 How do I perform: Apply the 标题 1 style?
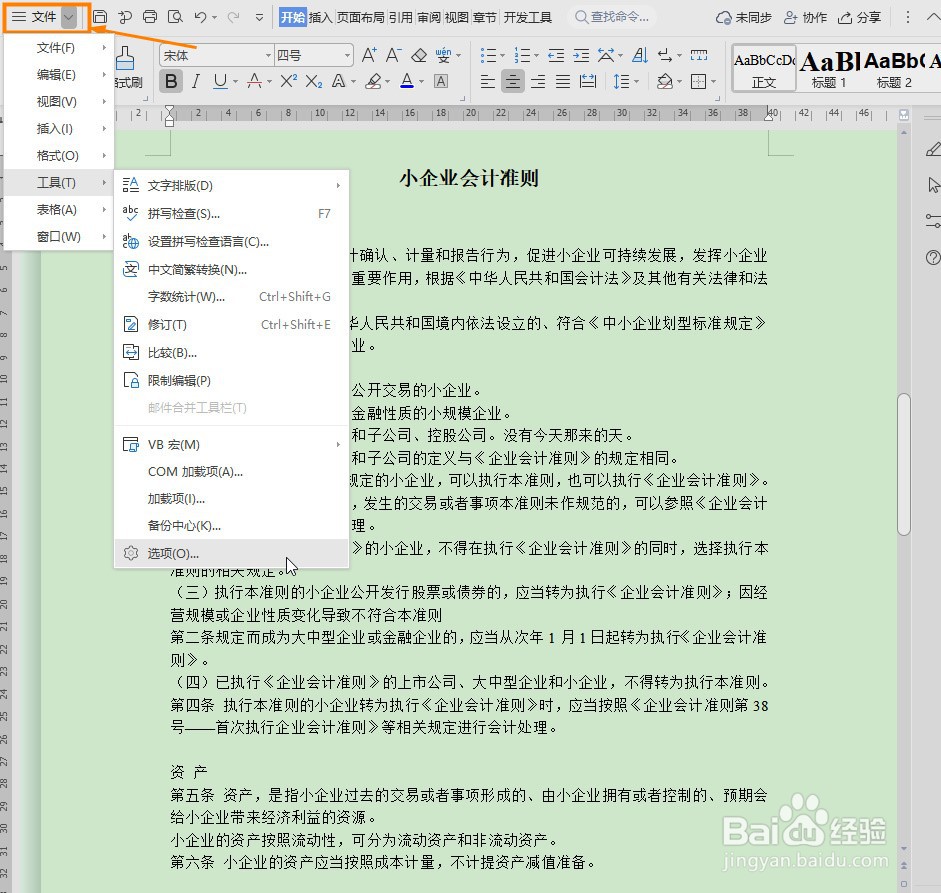tap(829, 68)
